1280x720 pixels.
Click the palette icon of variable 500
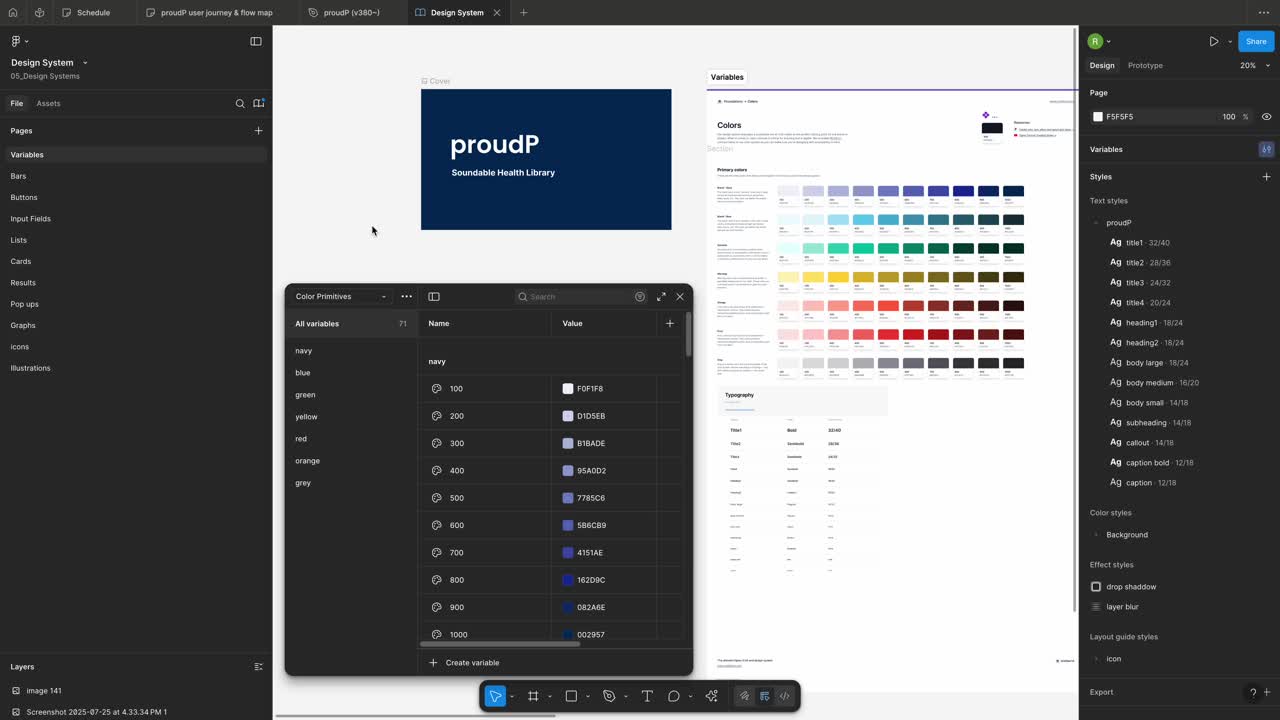436,498
